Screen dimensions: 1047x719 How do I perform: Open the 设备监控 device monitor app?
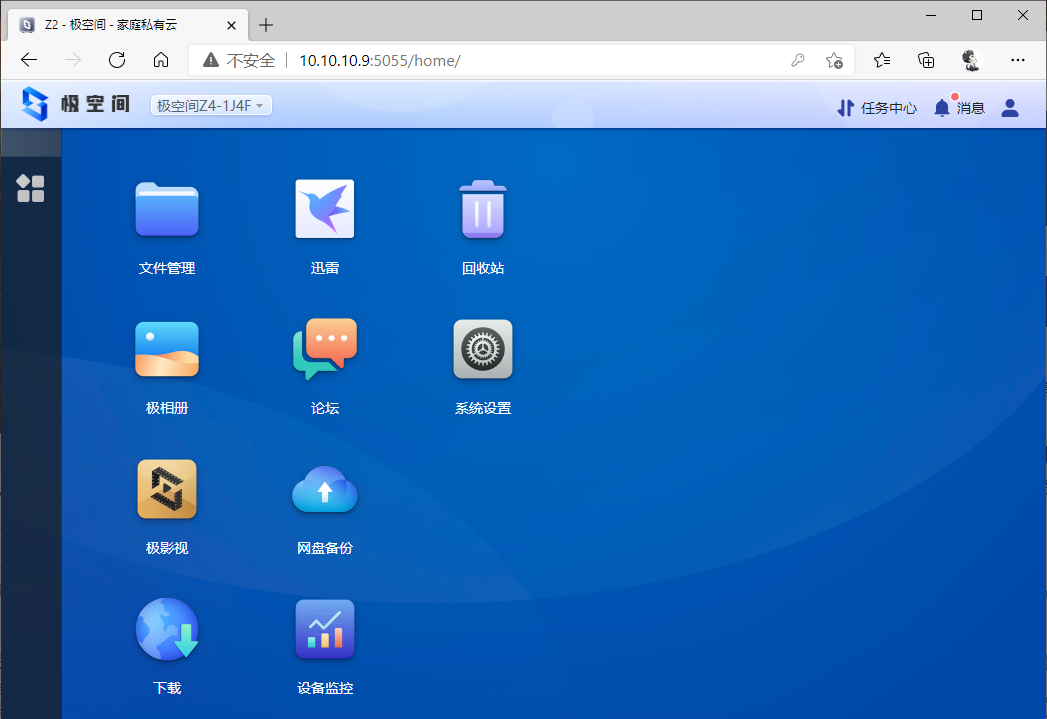325,630
